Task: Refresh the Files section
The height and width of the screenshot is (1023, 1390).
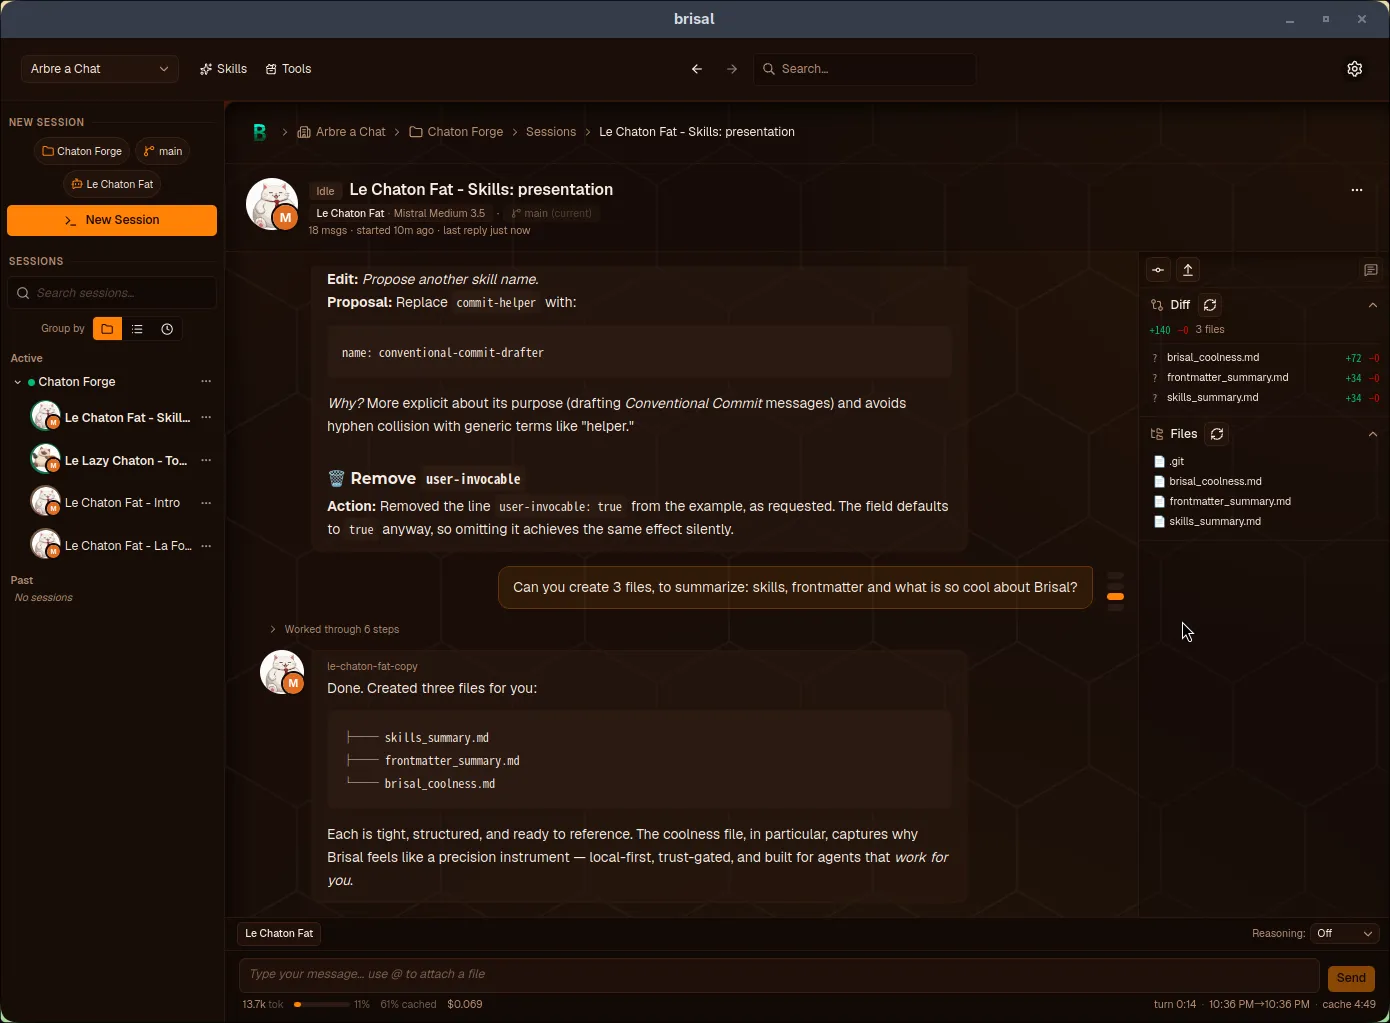Action: 1217,434
